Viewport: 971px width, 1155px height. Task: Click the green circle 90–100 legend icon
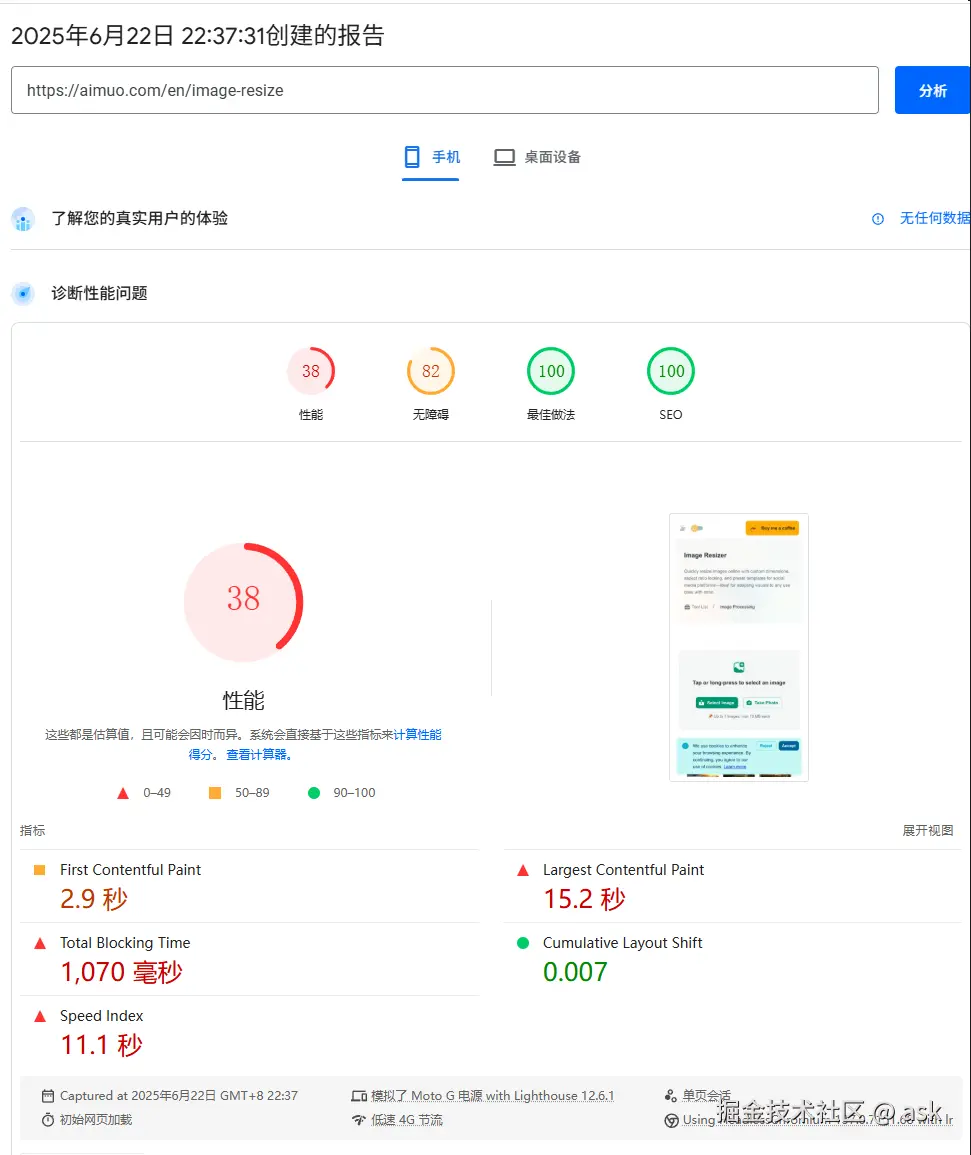click(x=314, y=793)
